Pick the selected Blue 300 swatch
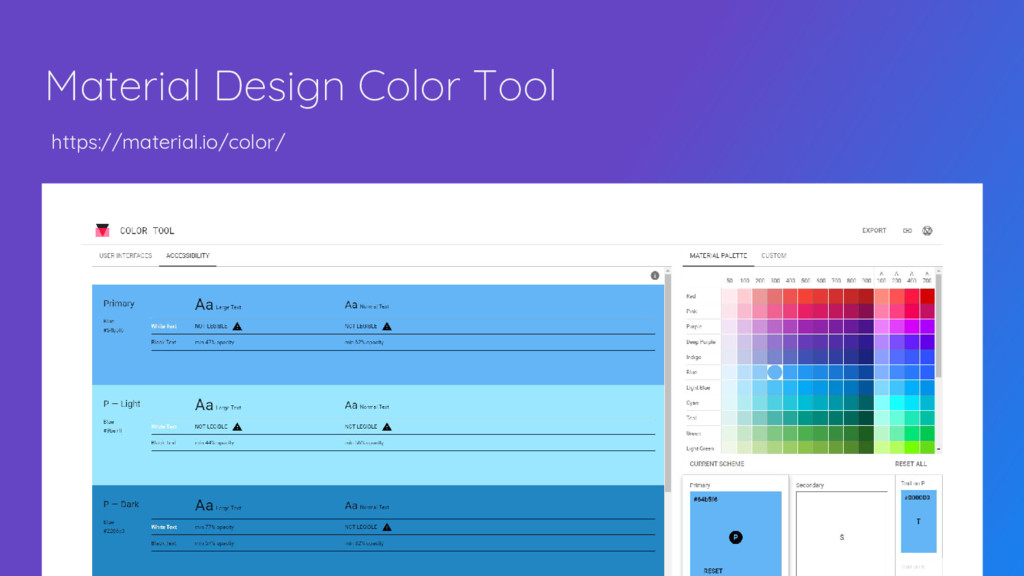The width and height of the screenshot is (1024, 576). click(x=775, y=372)
